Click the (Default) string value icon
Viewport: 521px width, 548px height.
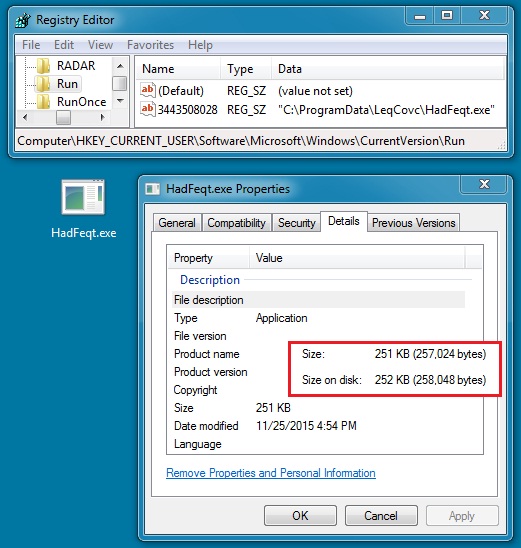(147, 90)
